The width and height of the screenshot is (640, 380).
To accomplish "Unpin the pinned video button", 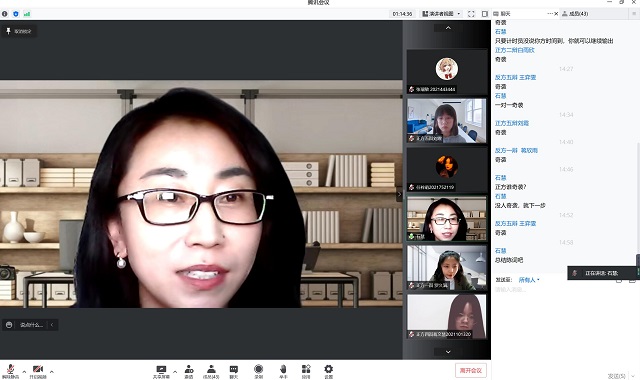I will pos(19,31).
